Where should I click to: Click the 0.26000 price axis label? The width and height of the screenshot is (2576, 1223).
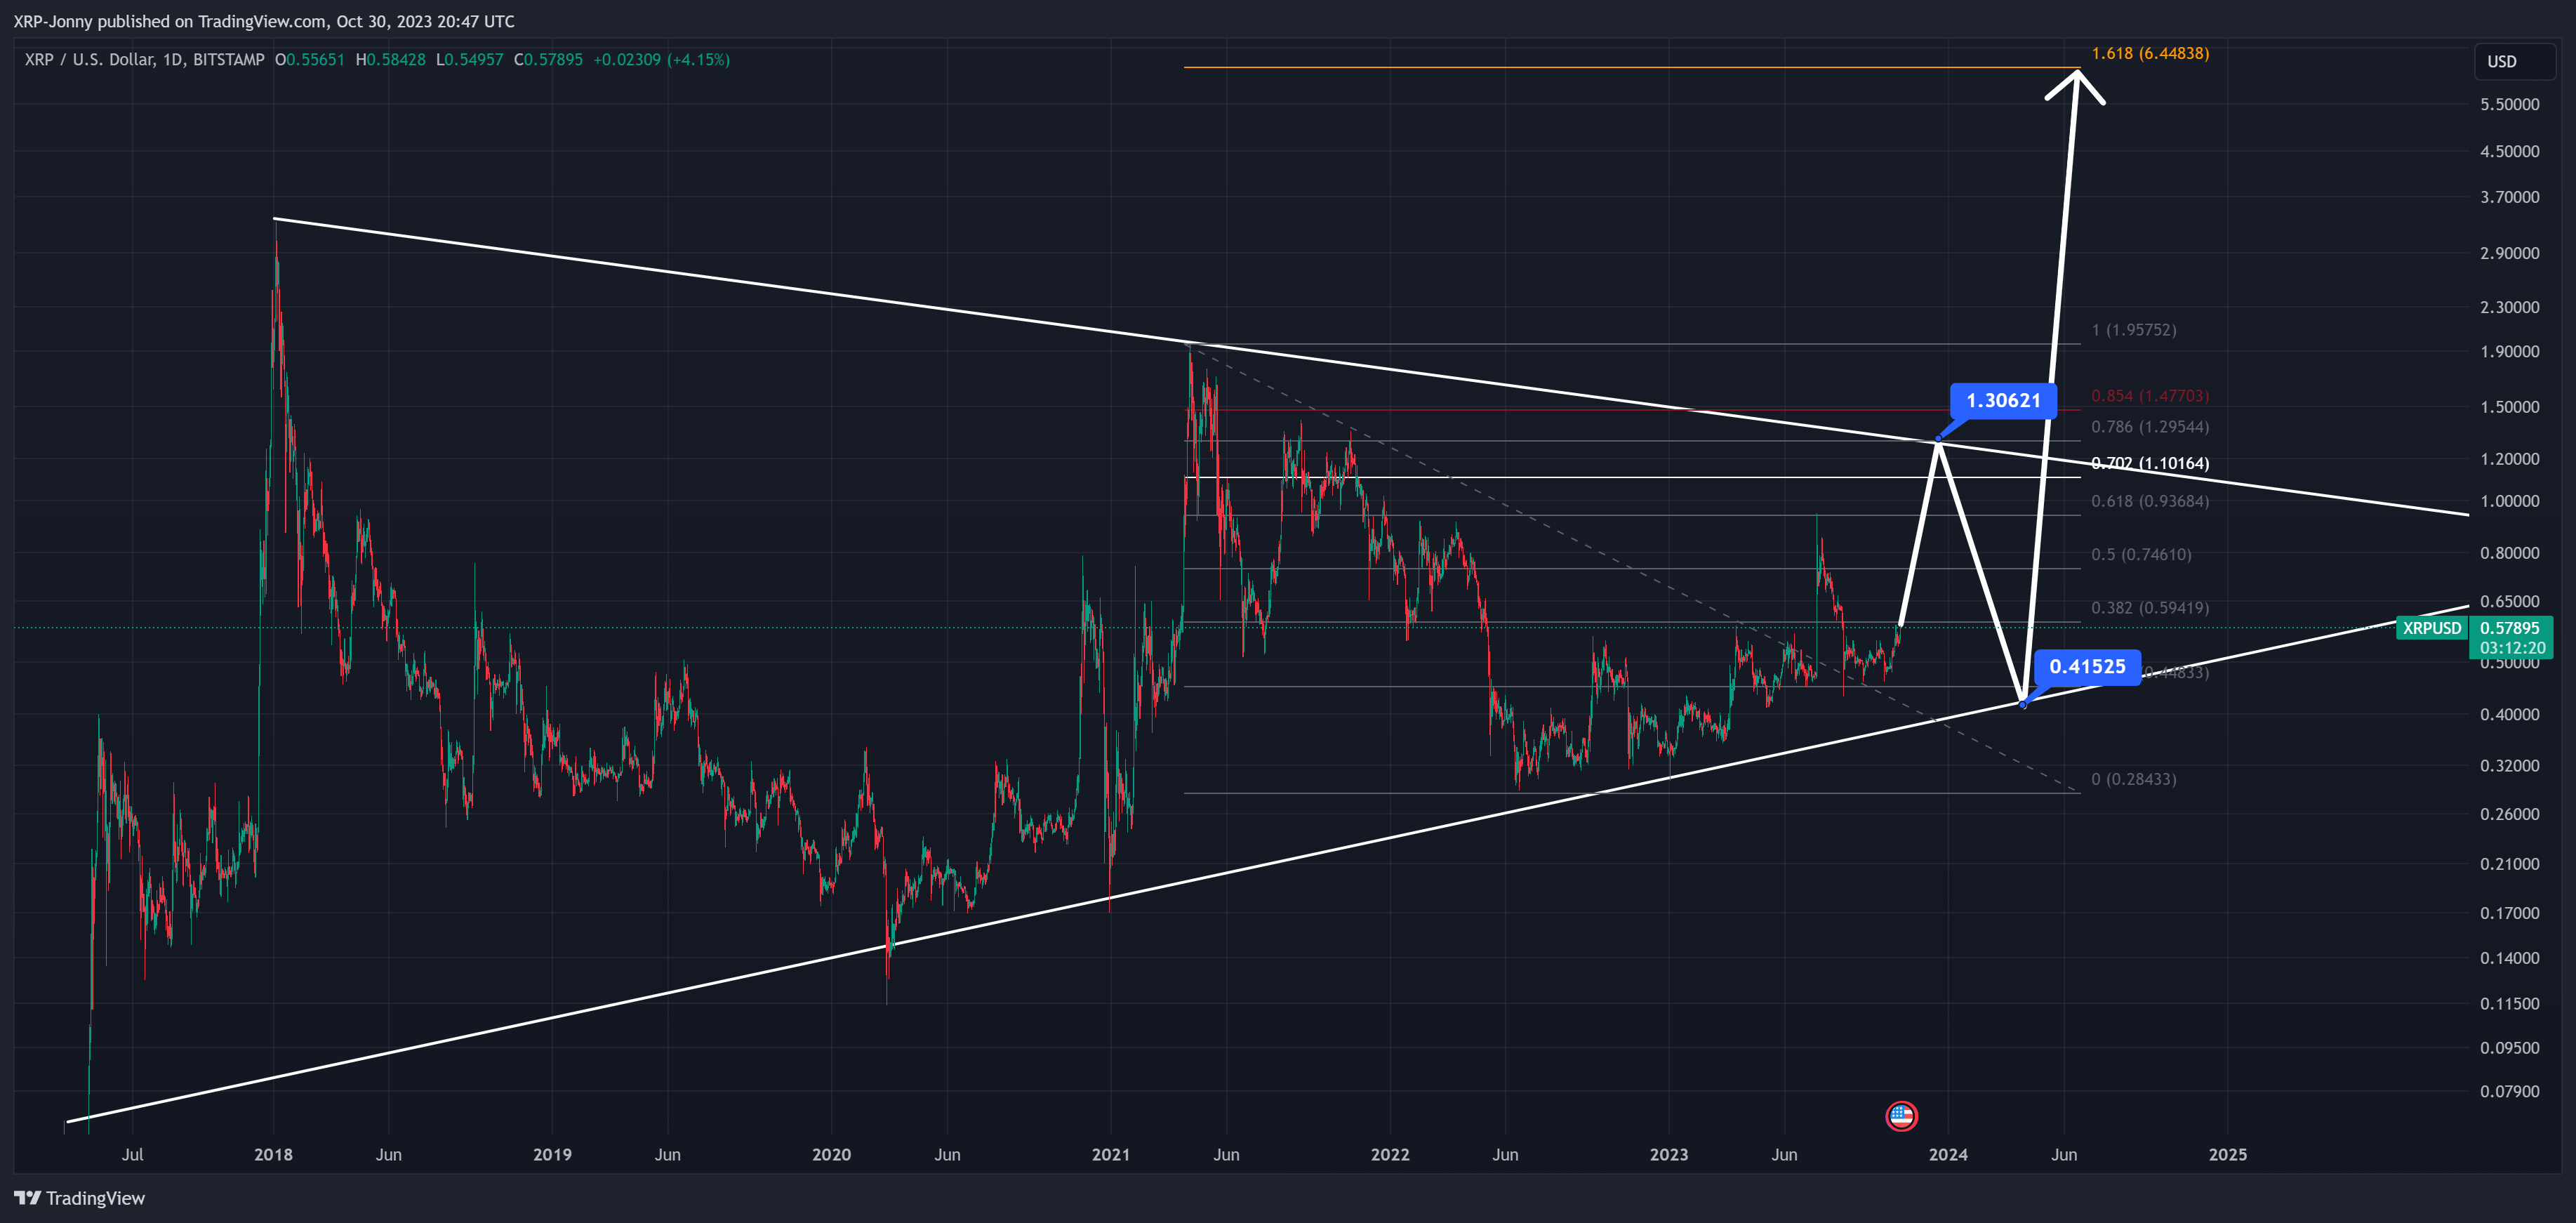click(x=2509, y=814)
